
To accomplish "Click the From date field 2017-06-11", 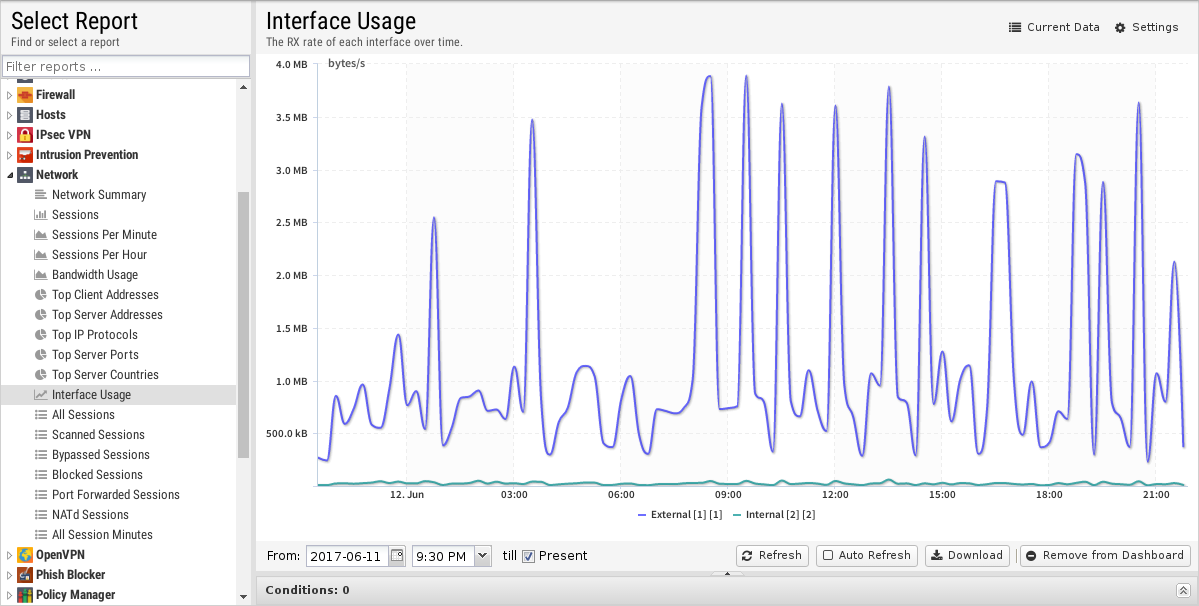I will [348, 556].
